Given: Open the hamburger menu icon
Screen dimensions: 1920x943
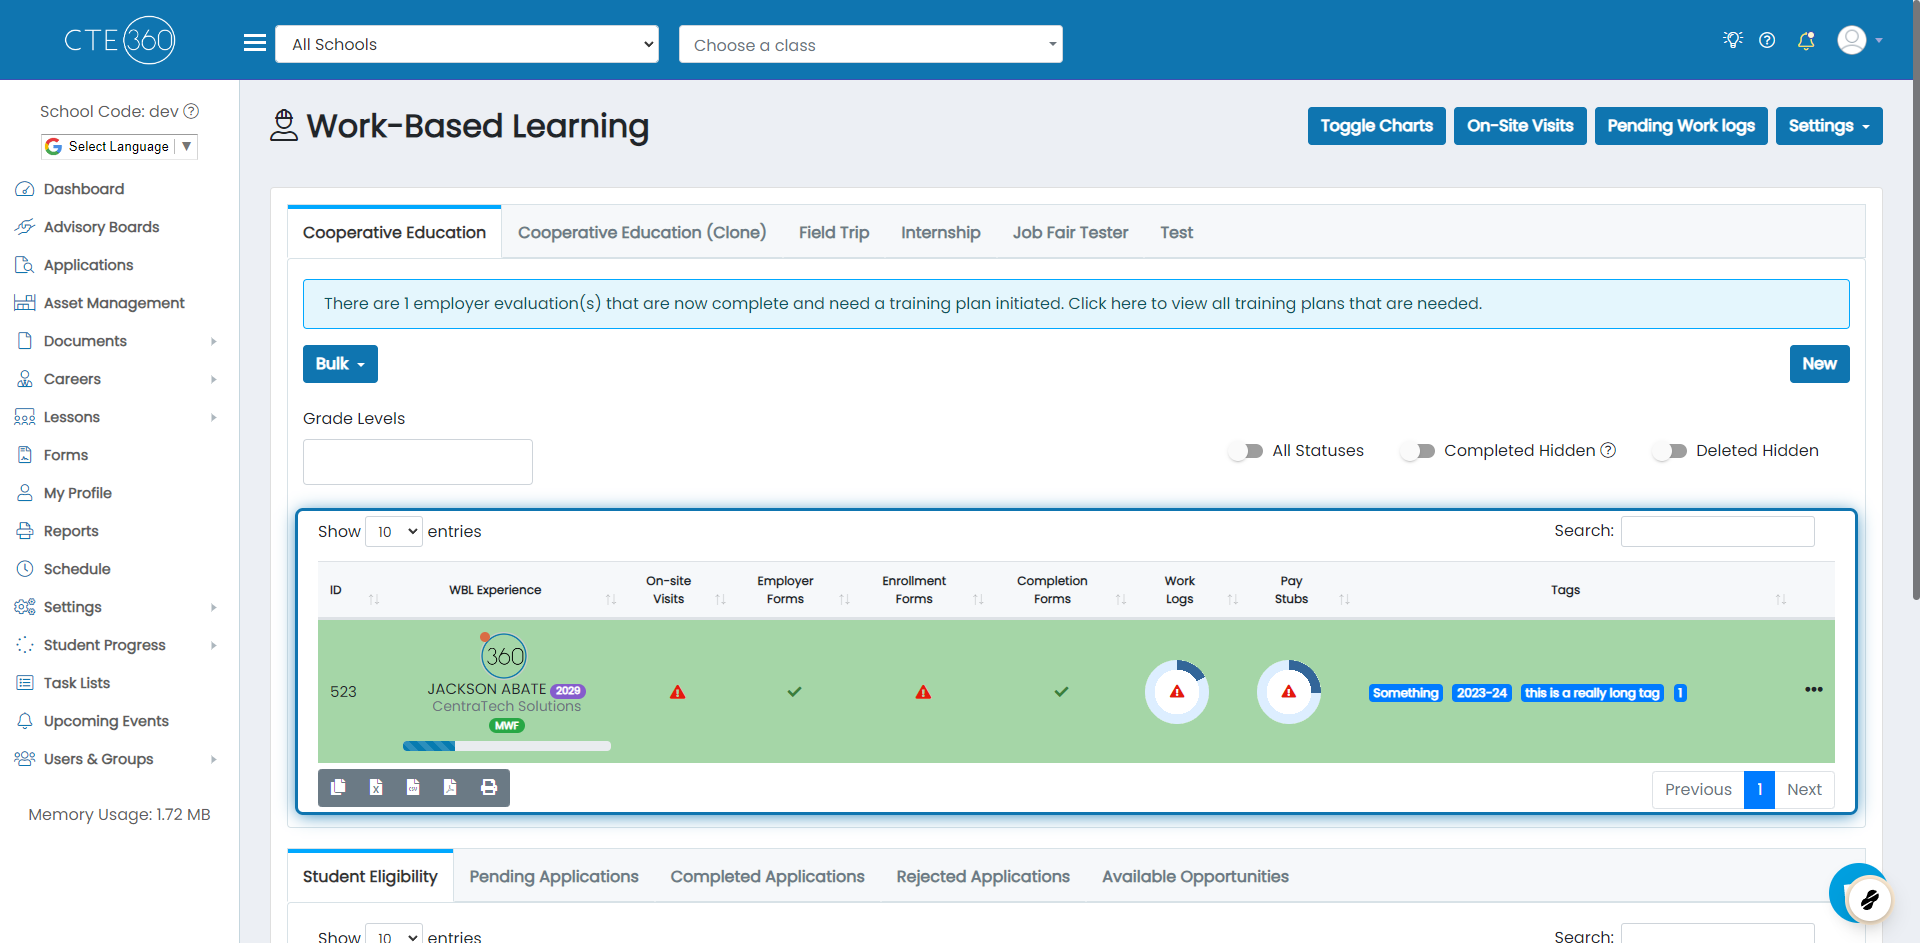Looking at the screenshot, I should (255, 43).
